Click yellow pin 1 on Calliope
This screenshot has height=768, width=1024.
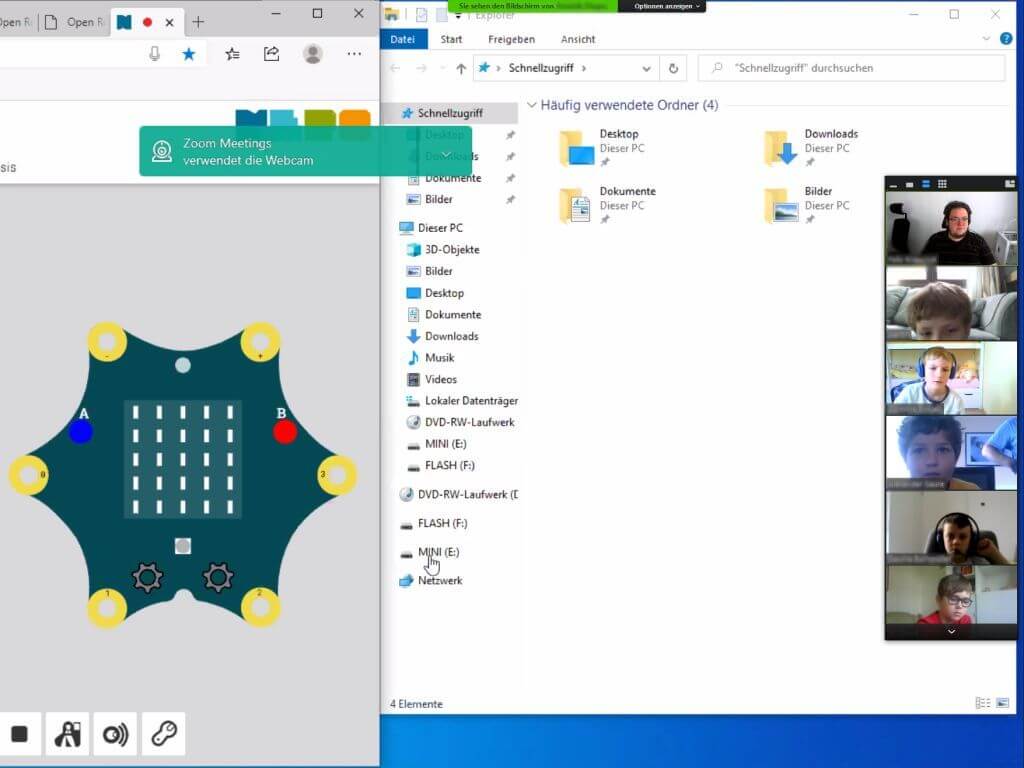107,607
